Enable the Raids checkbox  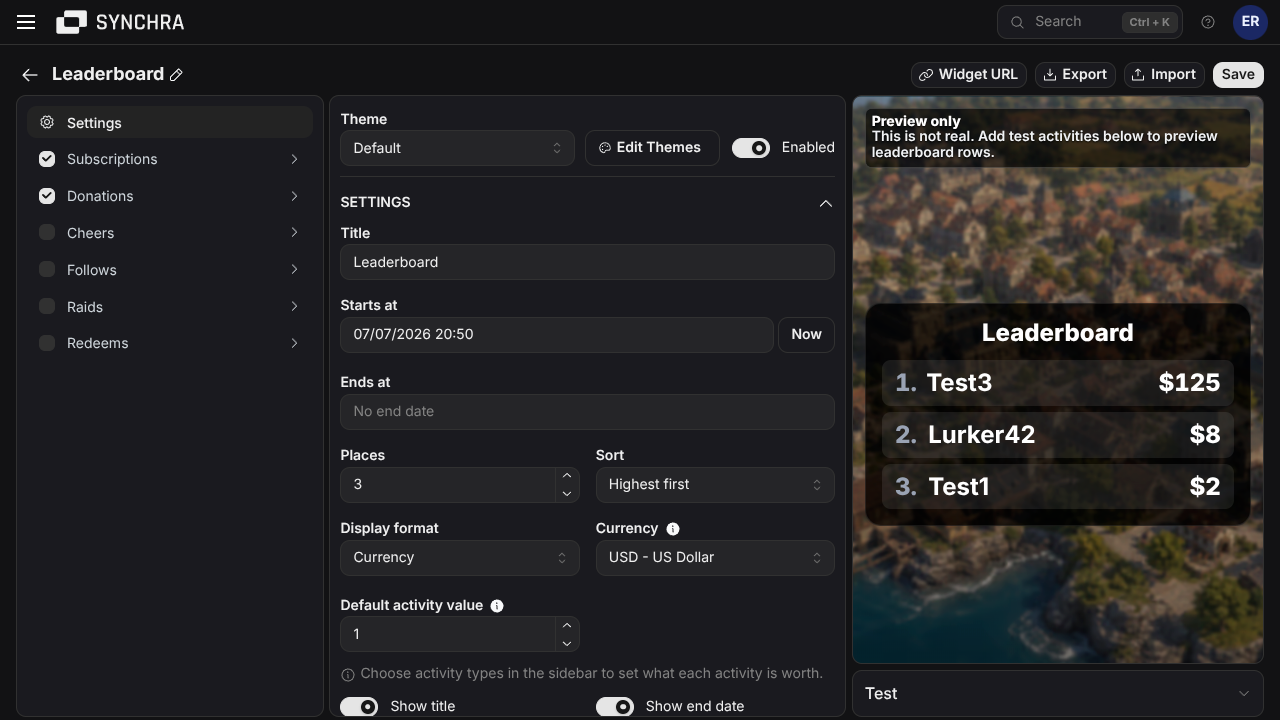pos(47,307)
